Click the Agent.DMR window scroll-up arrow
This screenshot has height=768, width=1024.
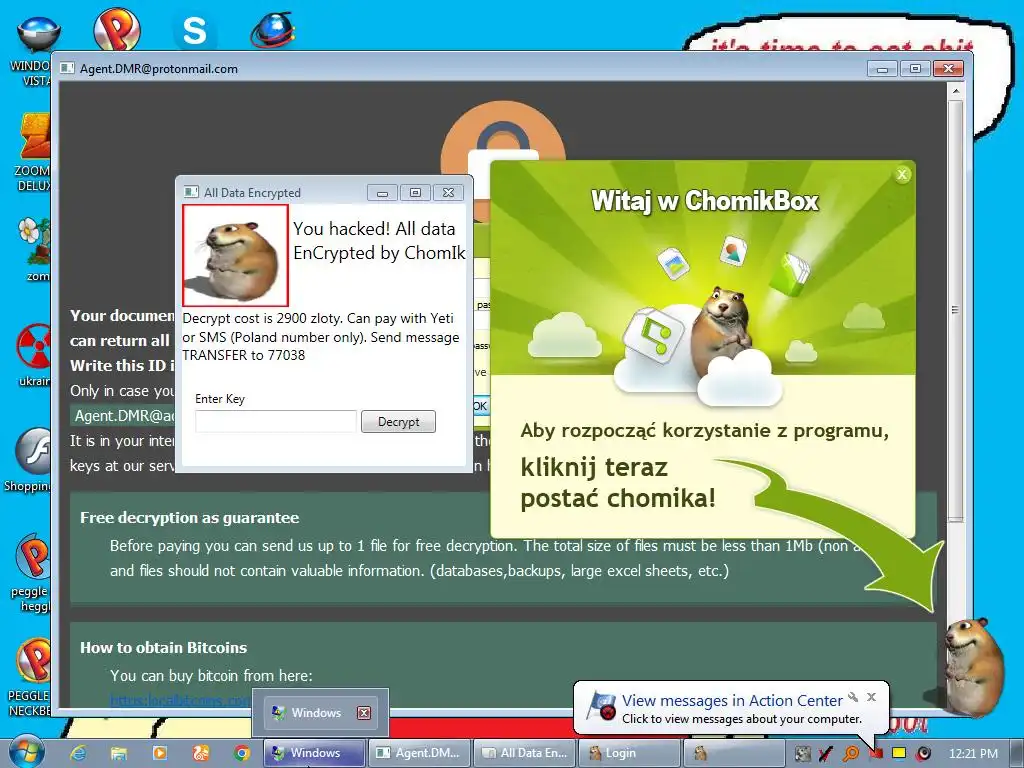click(955, 91)
